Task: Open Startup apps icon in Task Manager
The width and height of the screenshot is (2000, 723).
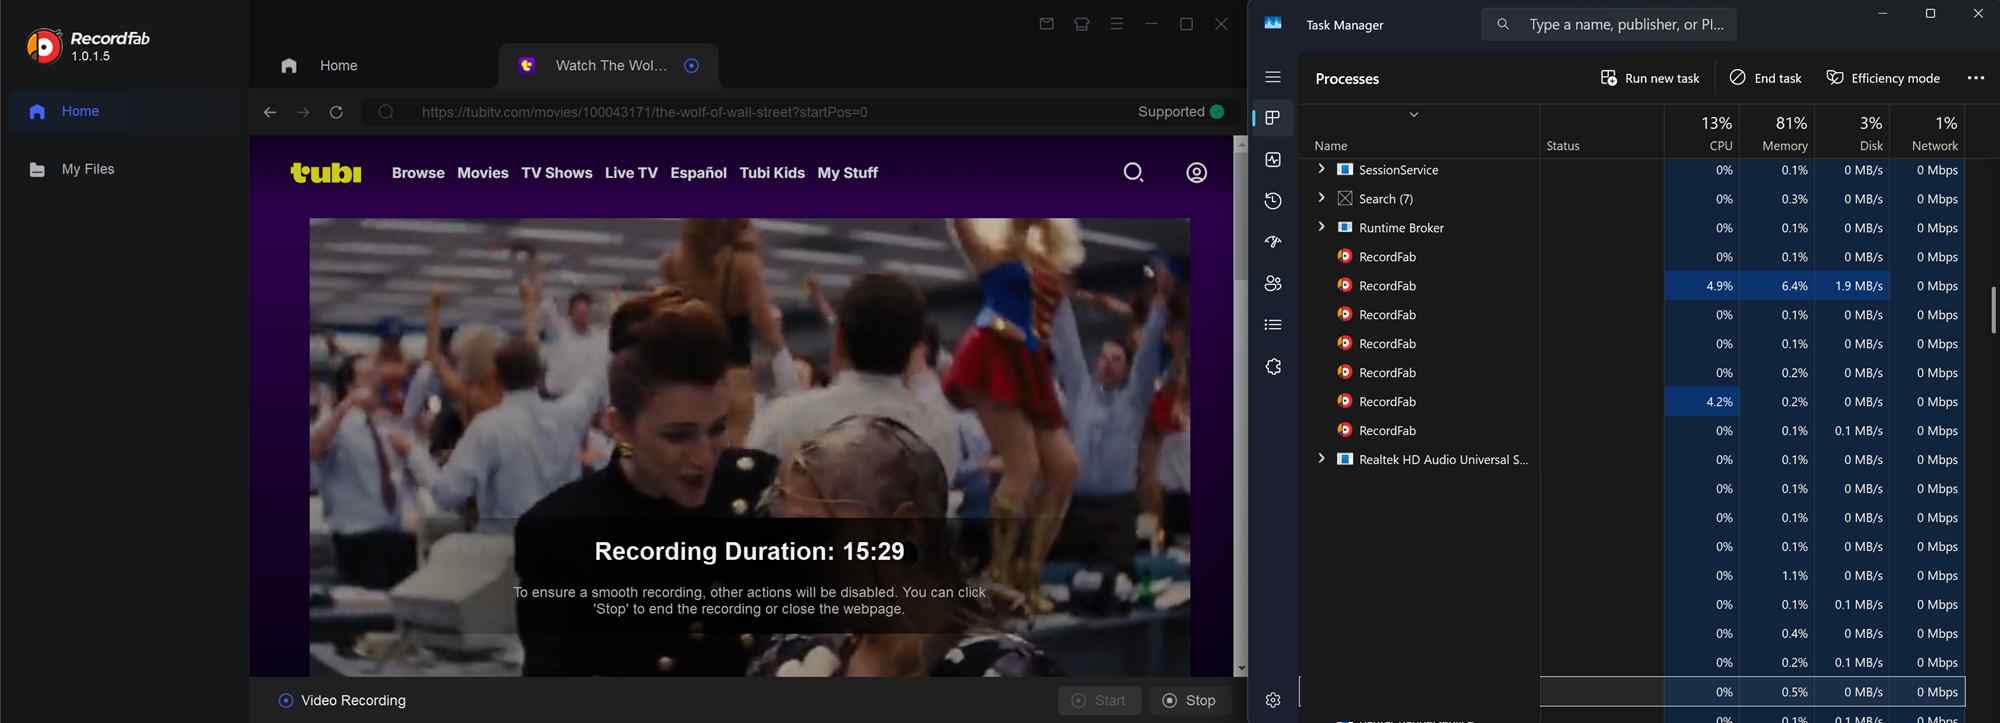Action: pyautogui.click(x=1273, y=242)
